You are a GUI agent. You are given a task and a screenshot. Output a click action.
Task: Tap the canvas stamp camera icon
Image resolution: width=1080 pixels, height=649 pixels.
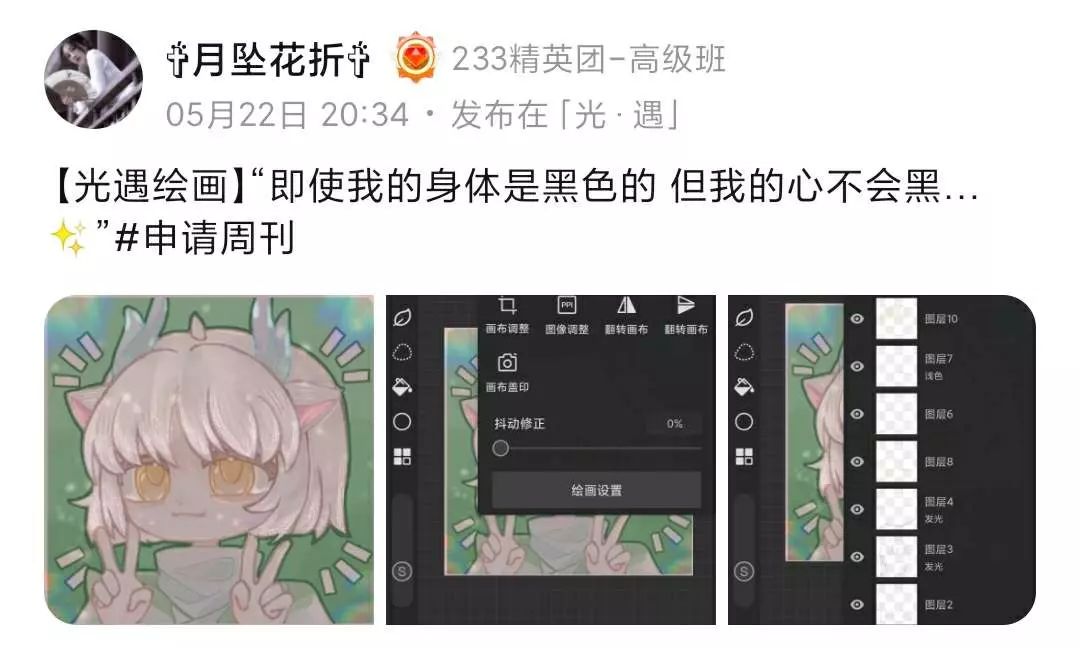pyautogui.click(x=507, y=362)
